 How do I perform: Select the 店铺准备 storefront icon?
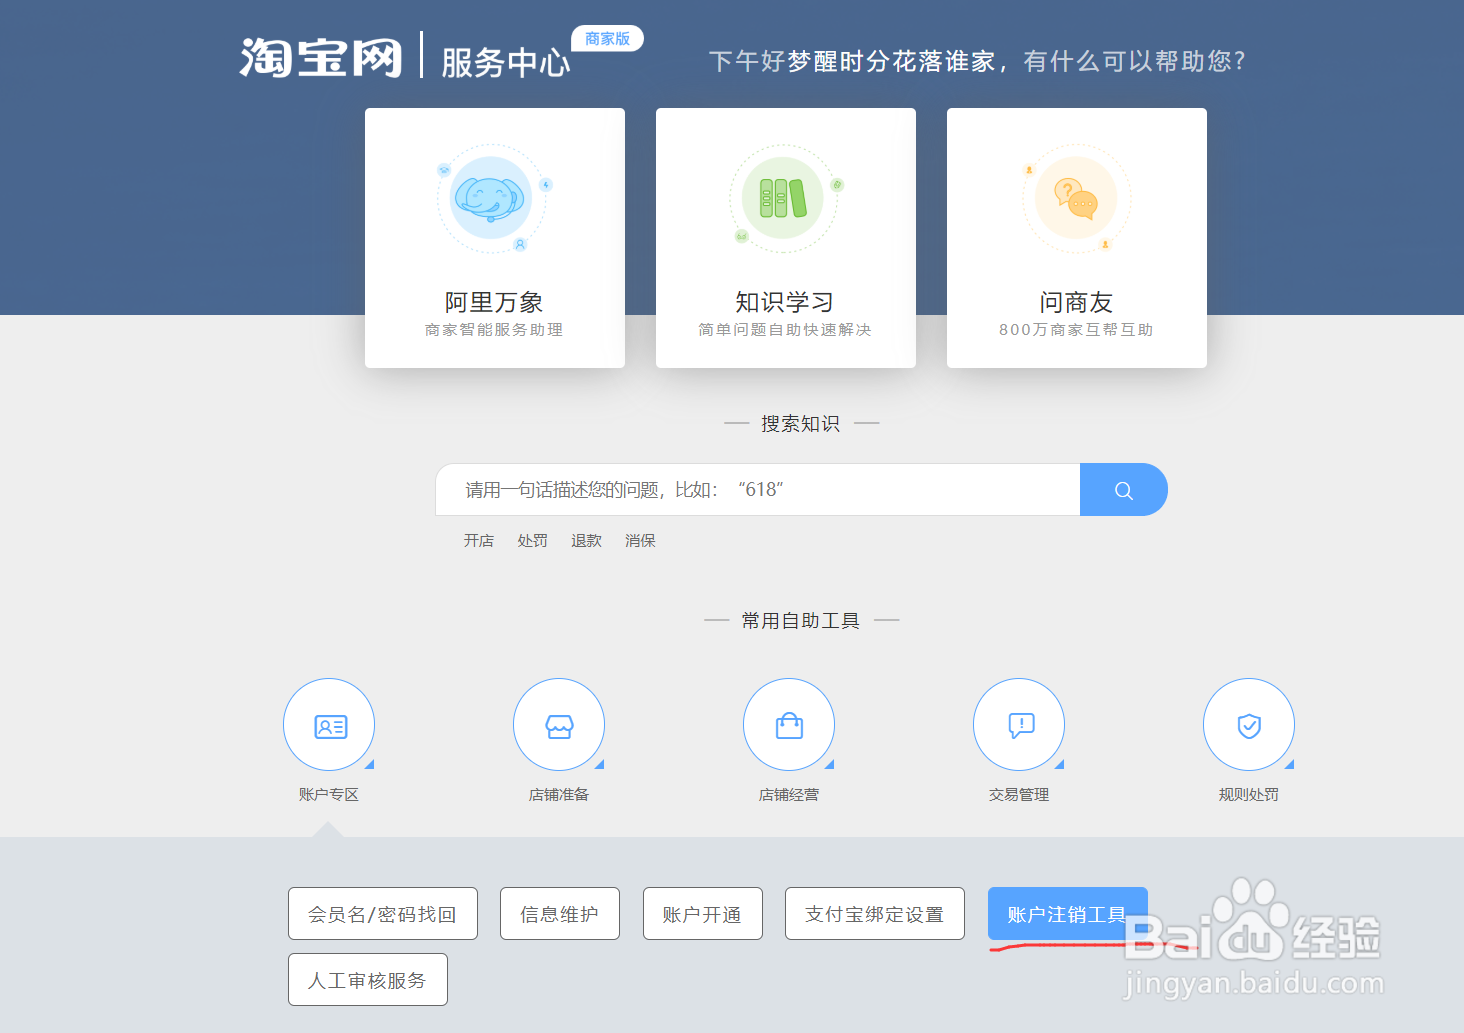[x=559, y=725]
